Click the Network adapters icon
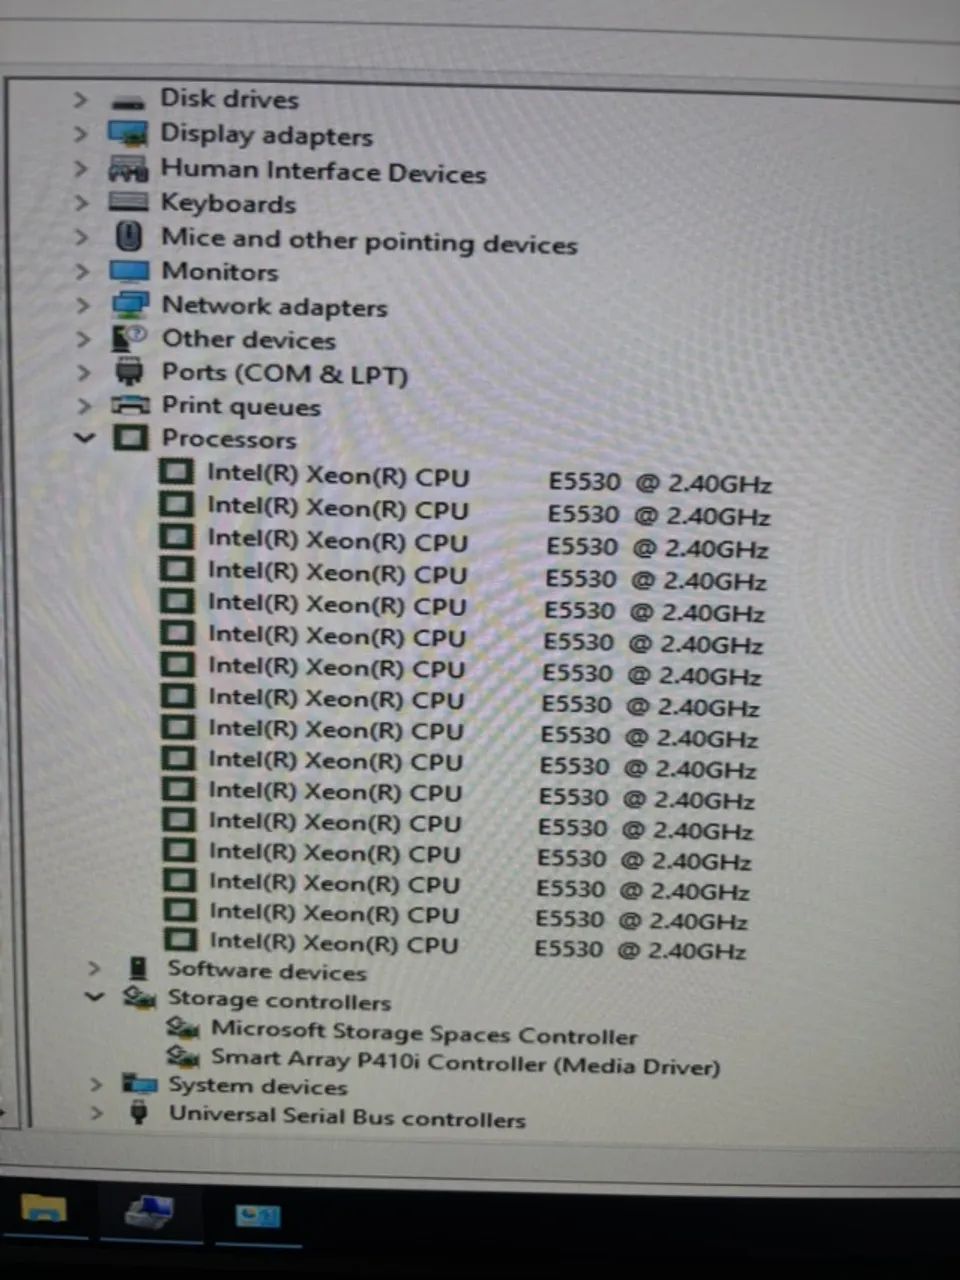Viewport: 960px width, 1280px height. click(x=130, y=304)
